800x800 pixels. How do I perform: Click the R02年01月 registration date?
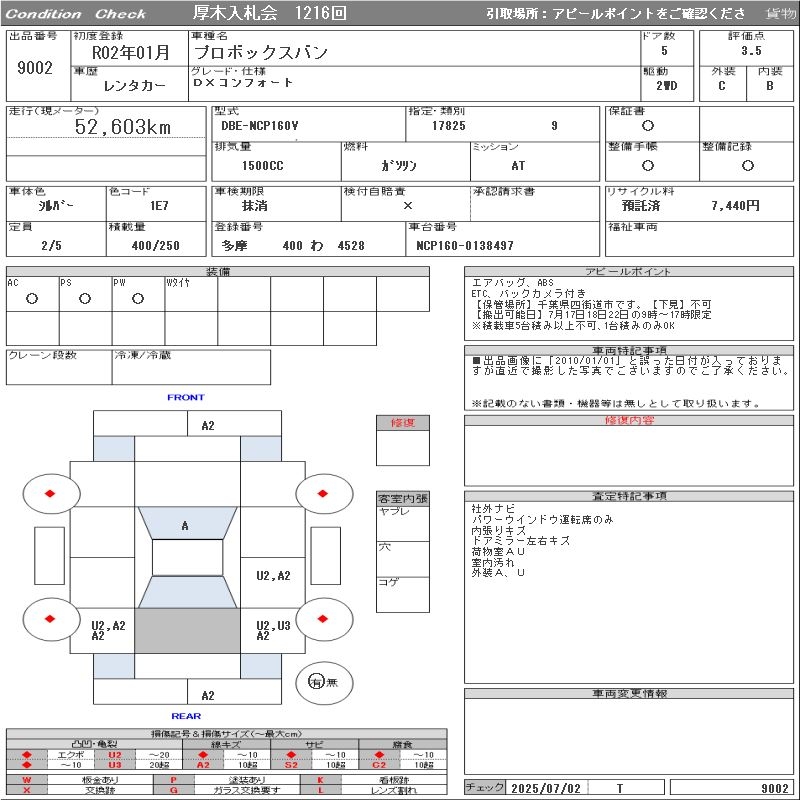pos(131,53)
